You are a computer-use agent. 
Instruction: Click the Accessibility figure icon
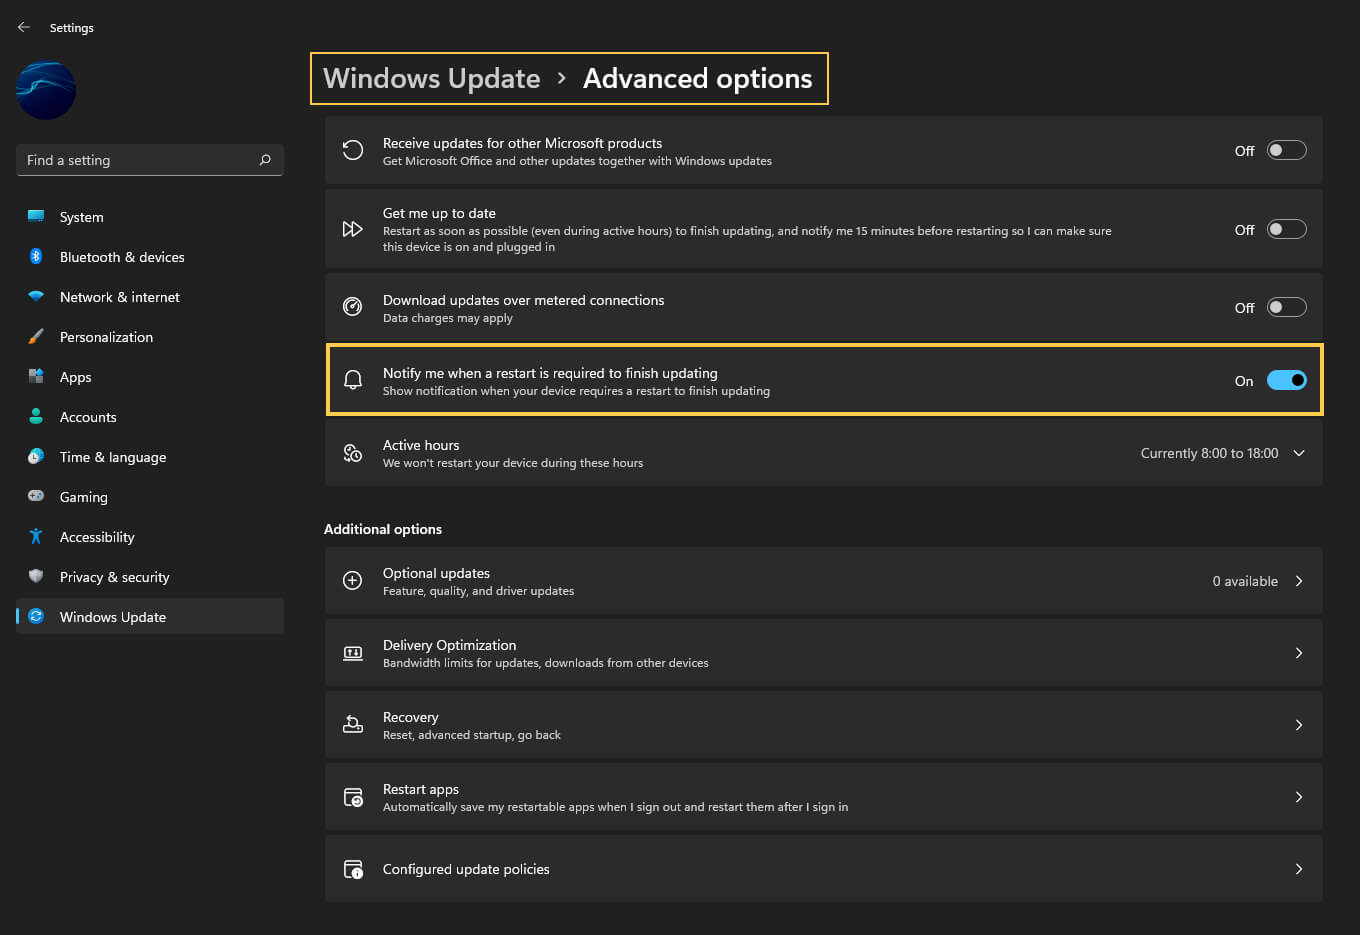pos(36,536)
